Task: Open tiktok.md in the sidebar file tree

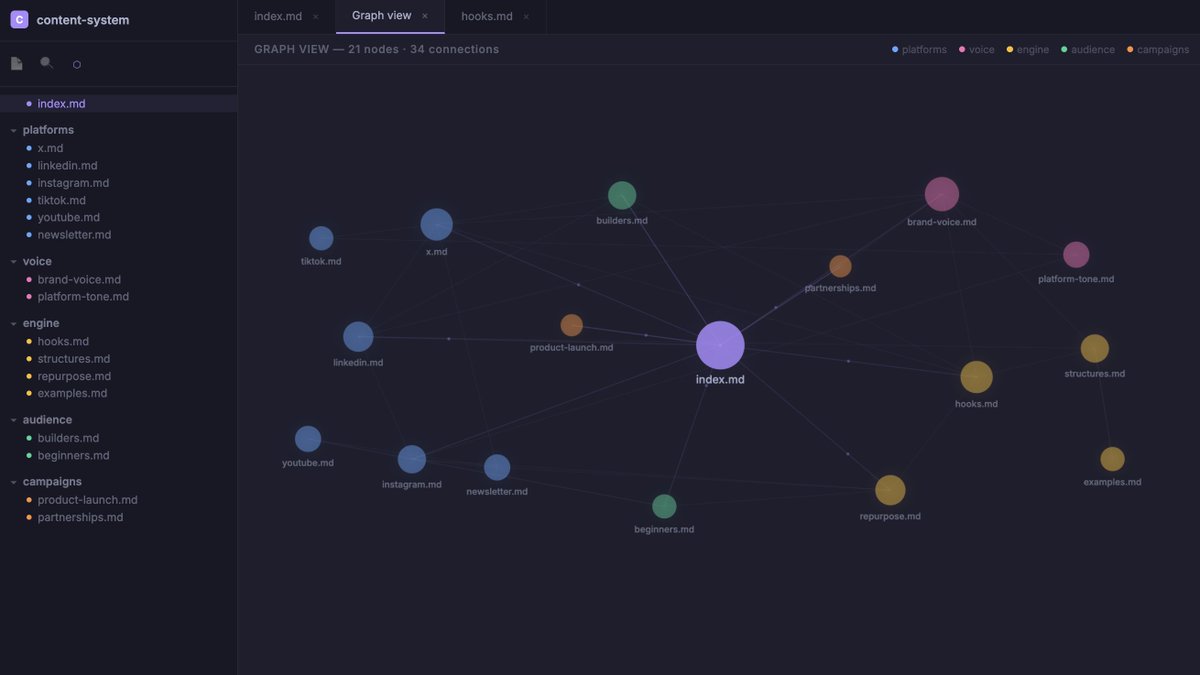Action: pyautogui.click(x=118, y=200)
